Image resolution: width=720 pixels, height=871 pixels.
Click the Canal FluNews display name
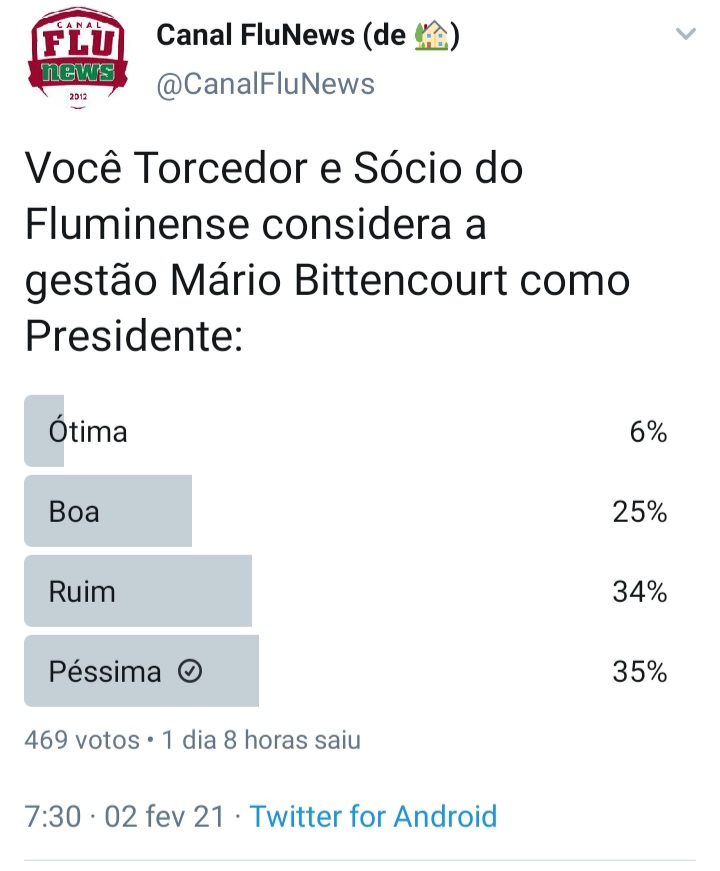[308, 36]
